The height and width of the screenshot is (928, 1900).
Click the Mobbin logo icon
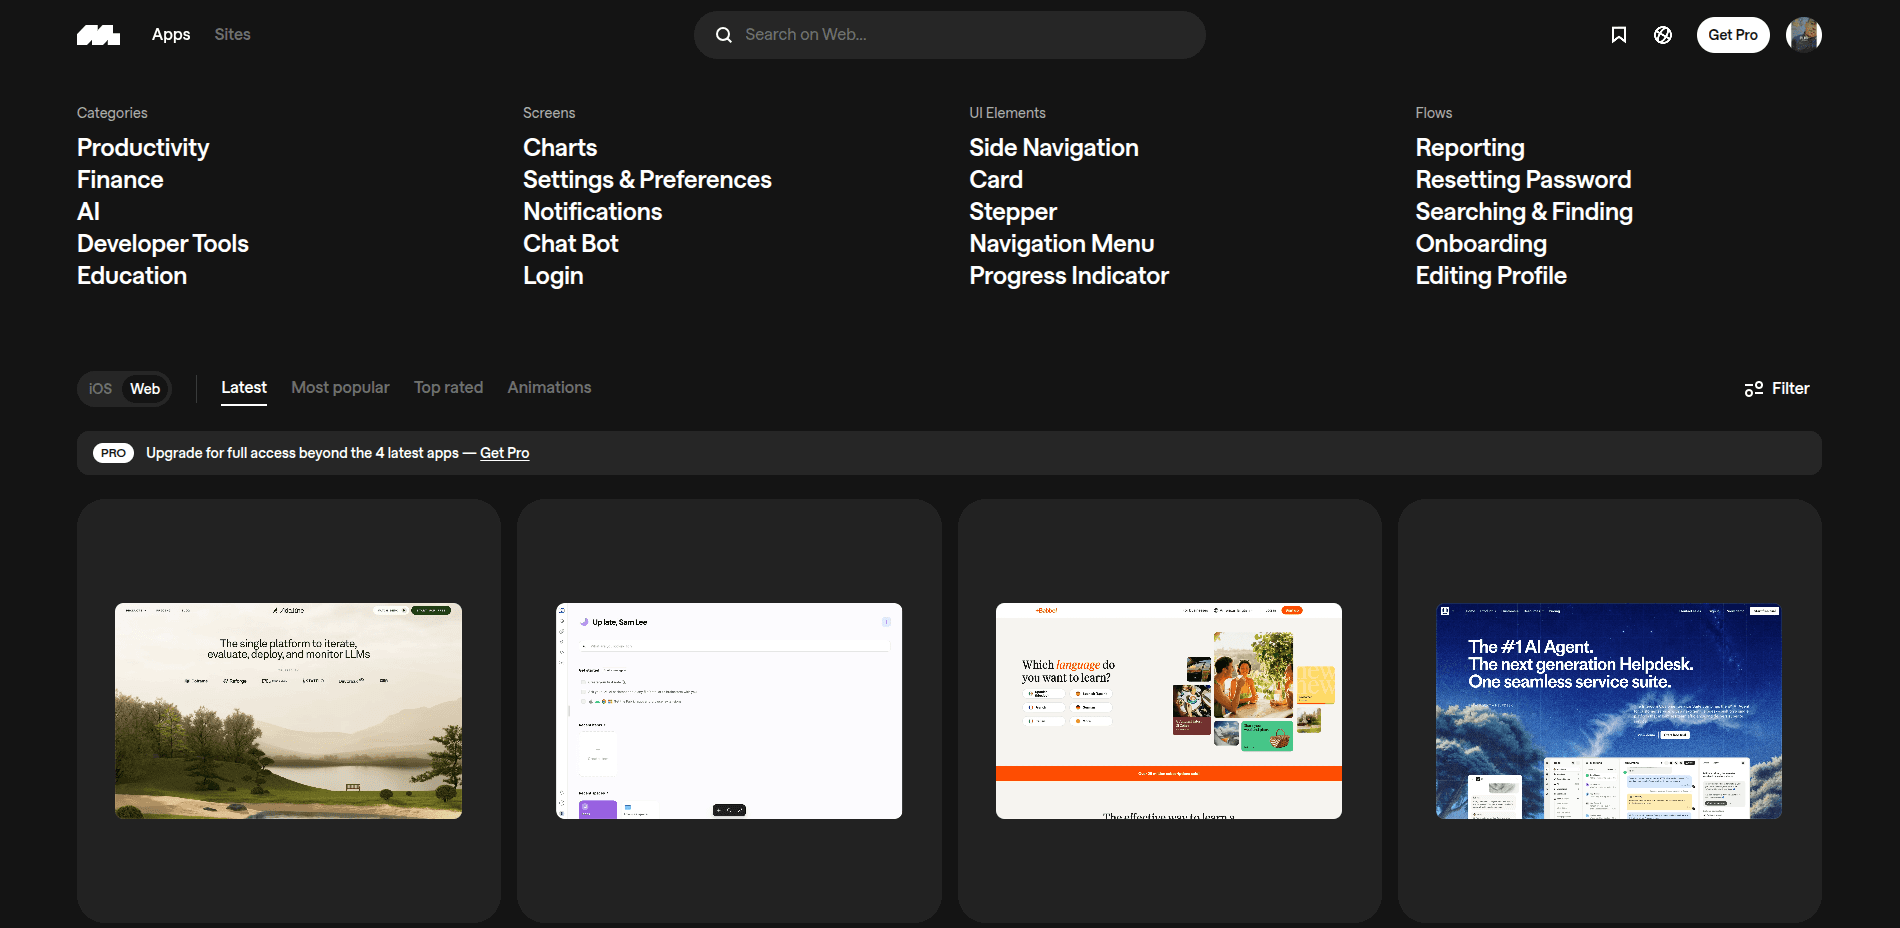tap(98, 35)
